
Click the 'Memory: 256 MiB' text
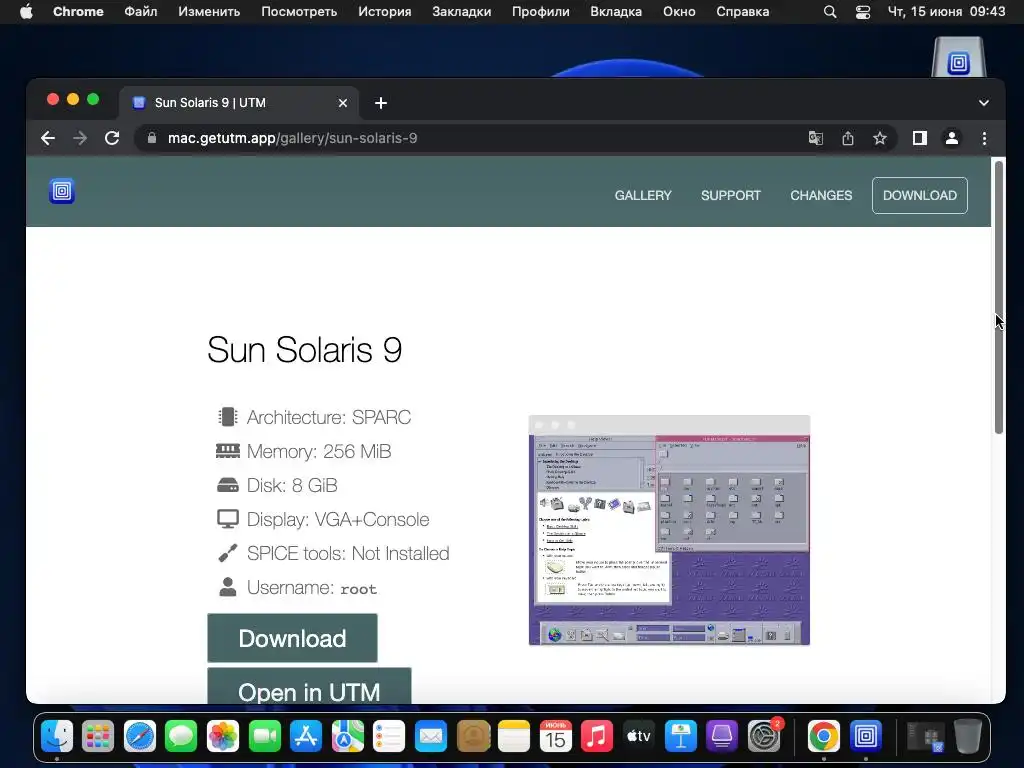(319, 451)
